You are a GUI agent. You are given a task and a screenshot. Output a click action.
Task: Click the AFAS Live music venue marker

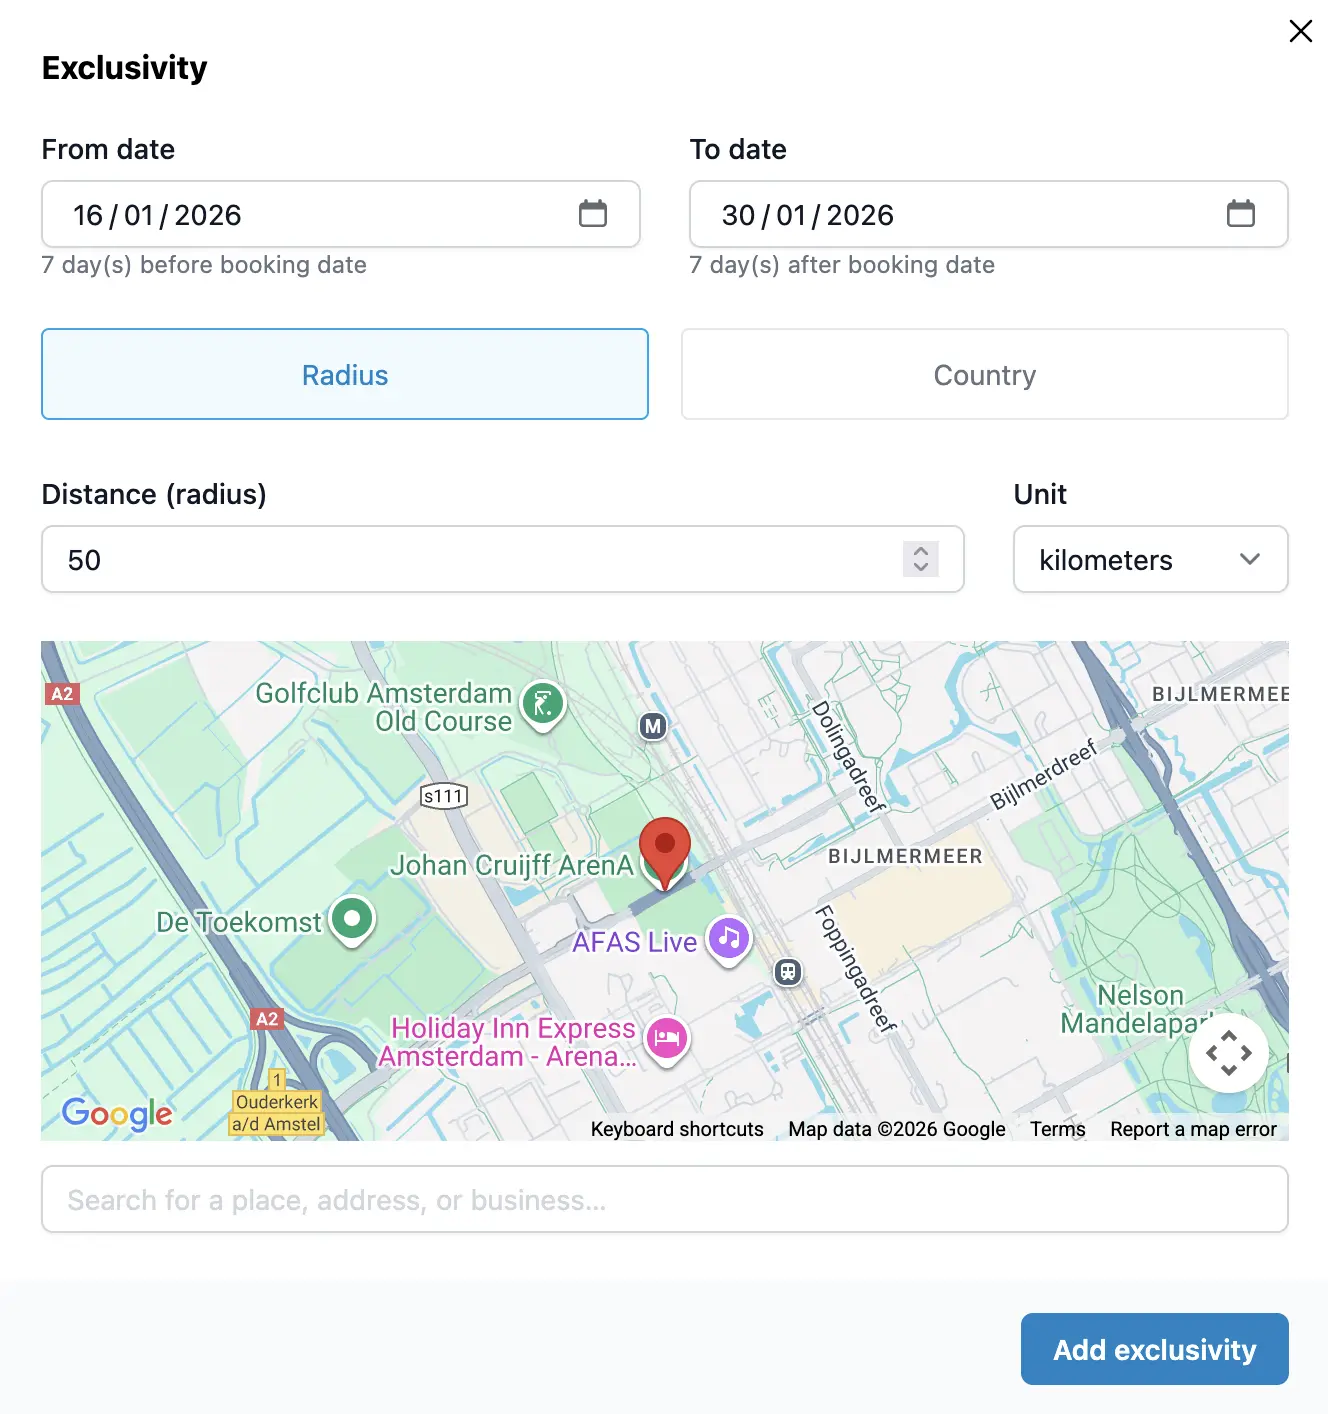pyautogui.click(x=729, y=939)
